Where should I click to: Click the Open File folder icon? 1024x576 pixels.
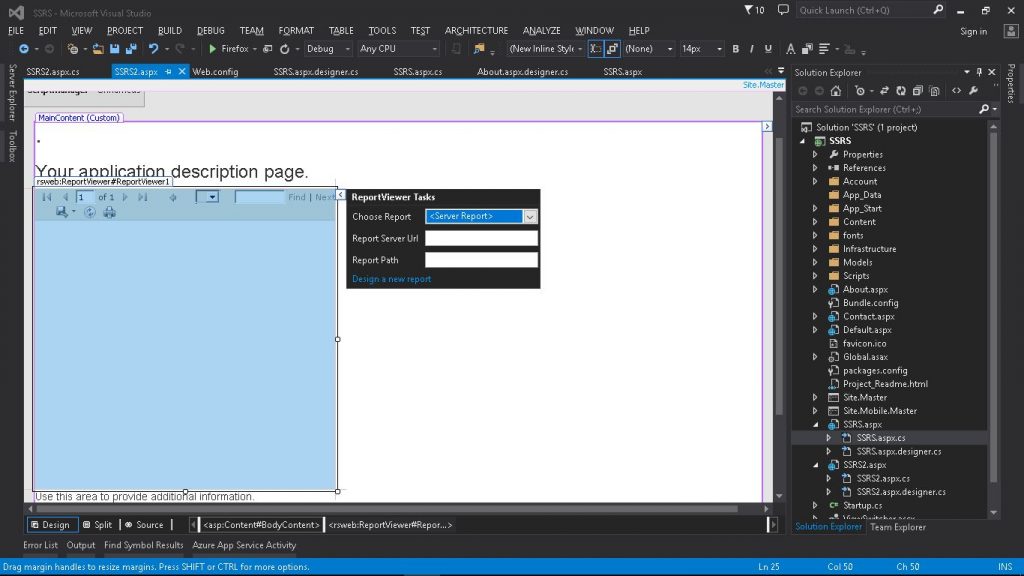point(98,49)
